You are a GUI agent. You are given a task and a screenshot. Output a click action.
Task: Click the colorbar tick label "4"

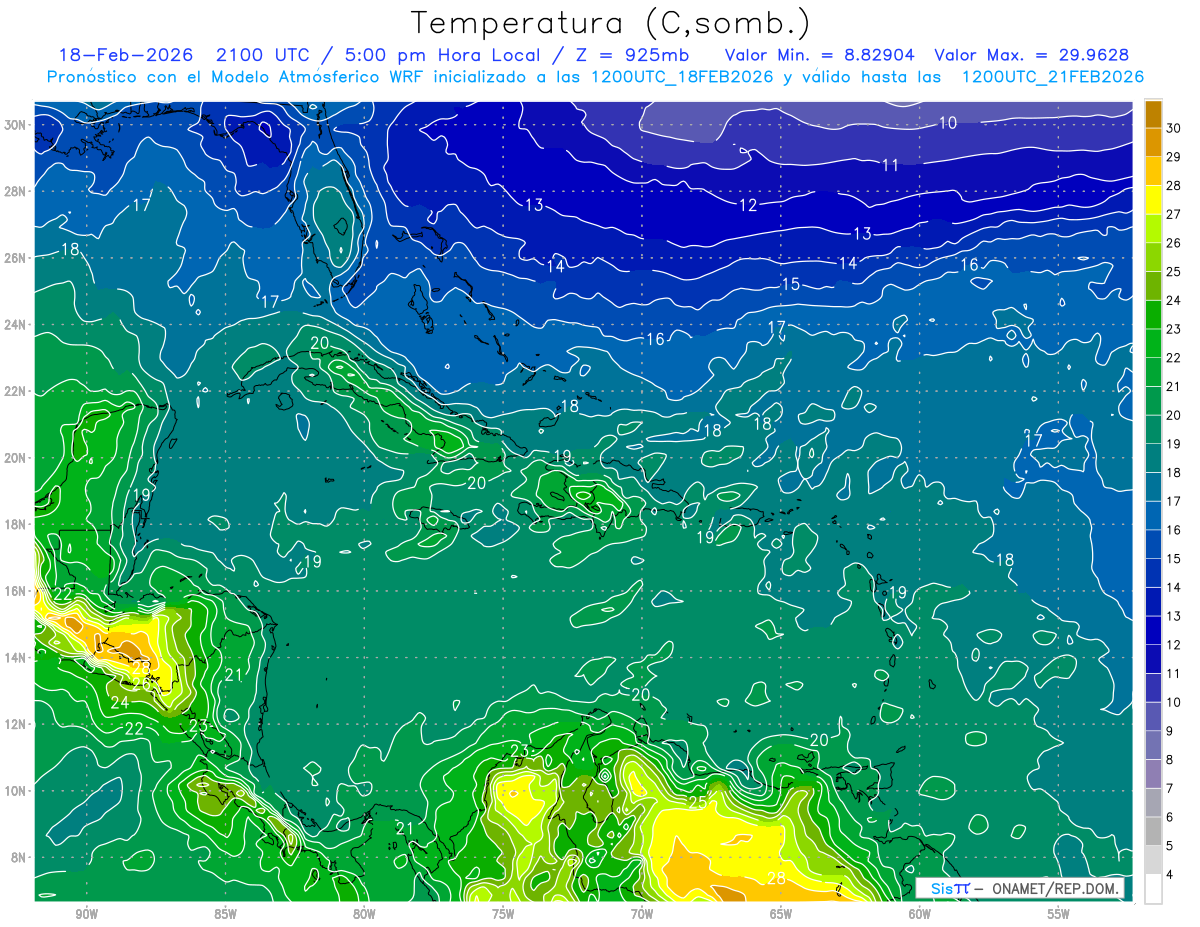pos(1171,875)
